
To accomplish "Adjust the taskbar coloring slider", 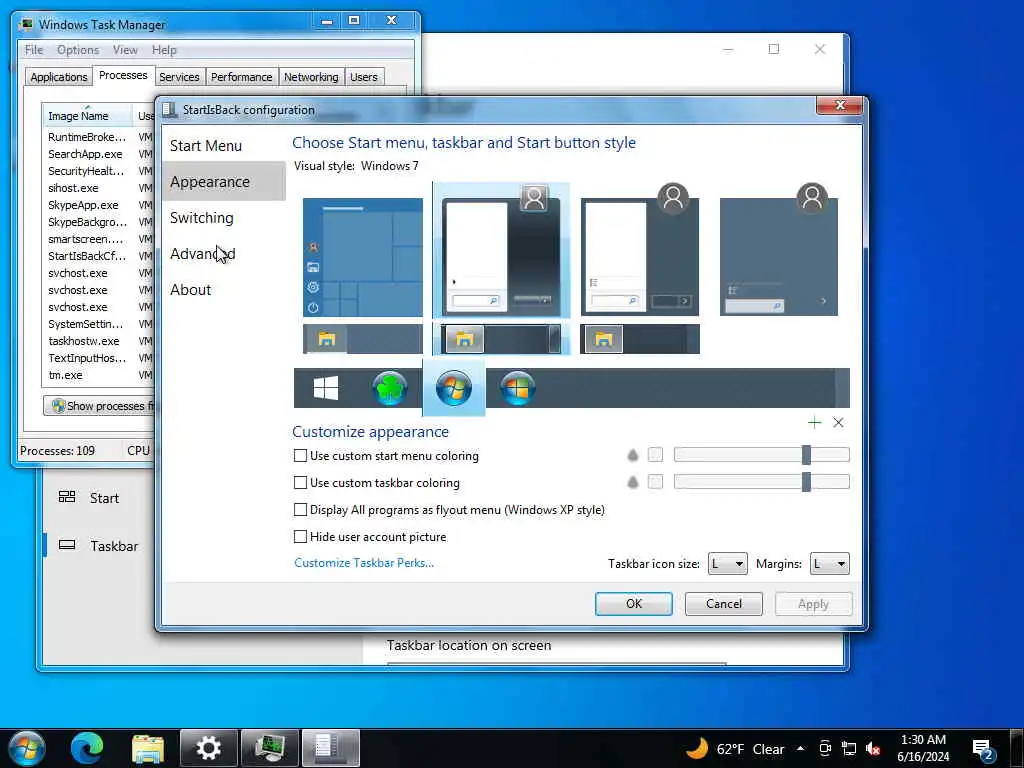I will click(761, 482).
